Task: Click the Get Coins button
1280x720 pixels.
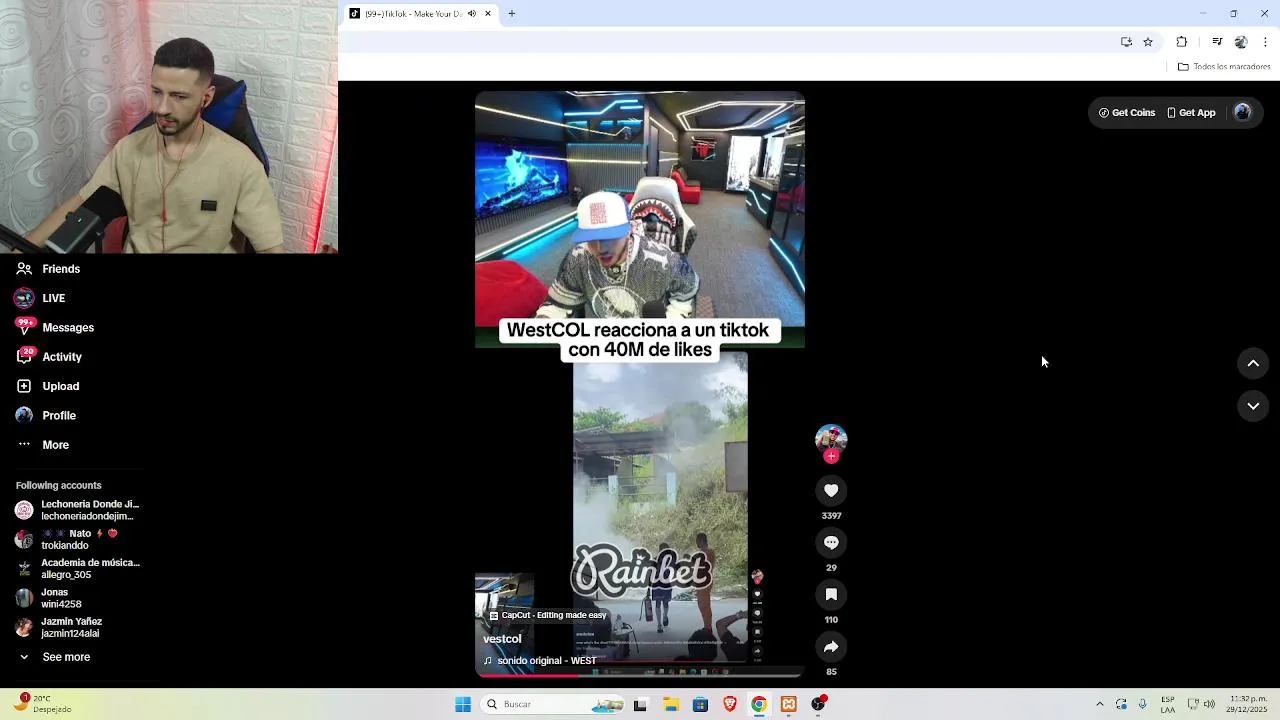Action: point(1127,113)
